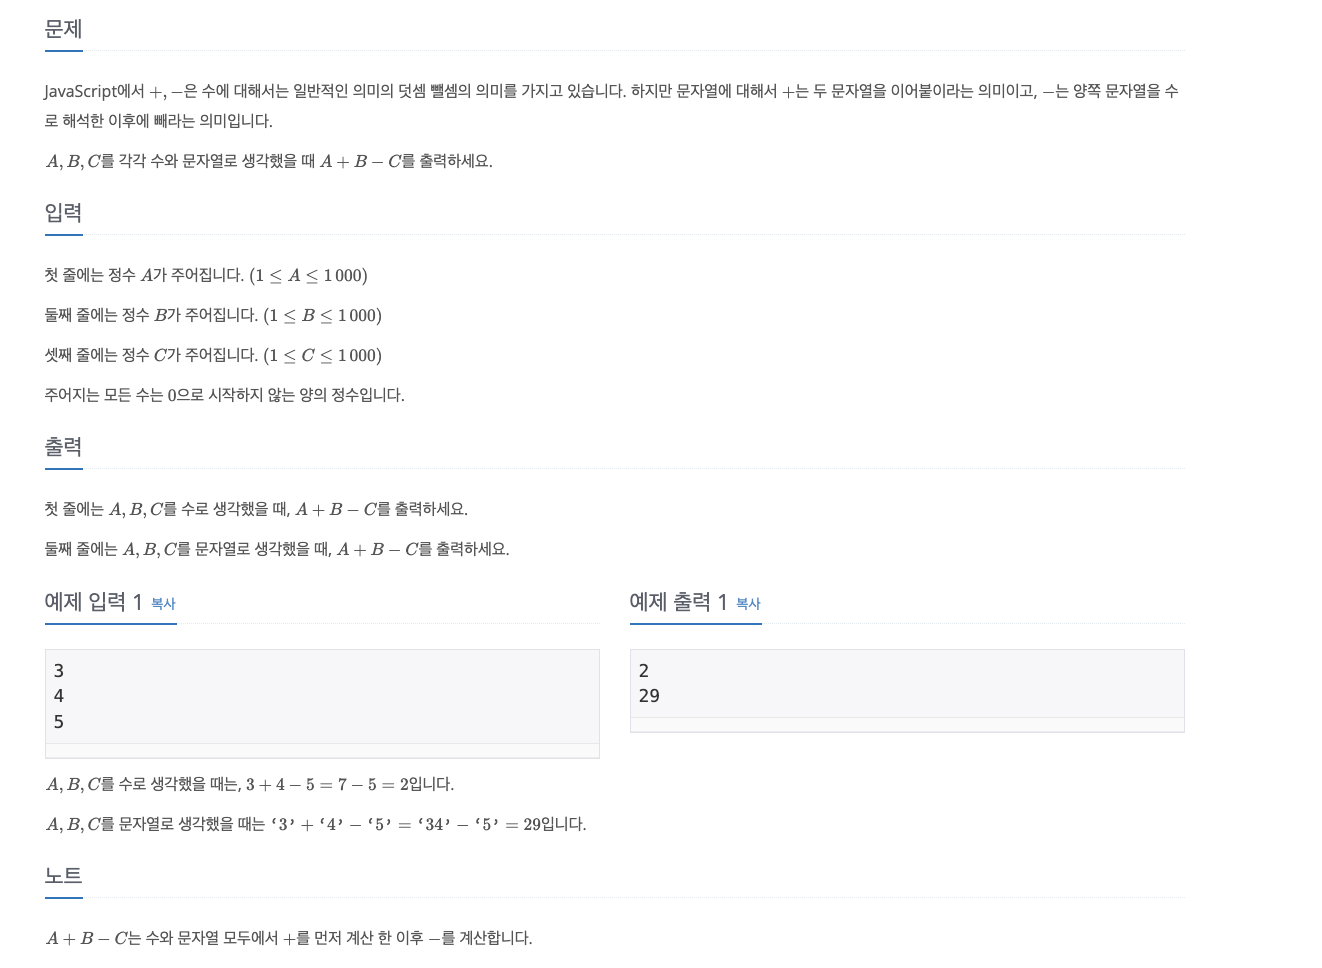The image size is (1322, 968).
Task: Select the number 3 in the sample input
Action: [x=58, y=670]
